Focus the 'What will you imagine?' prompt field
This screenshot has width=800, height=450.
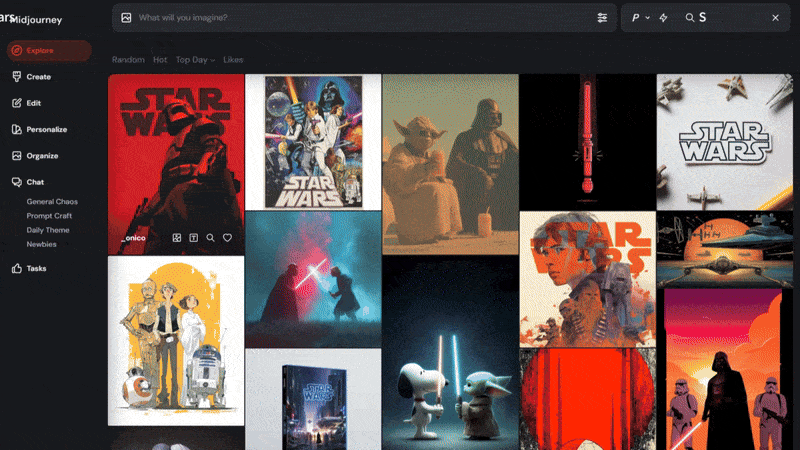tap(362, 18)
